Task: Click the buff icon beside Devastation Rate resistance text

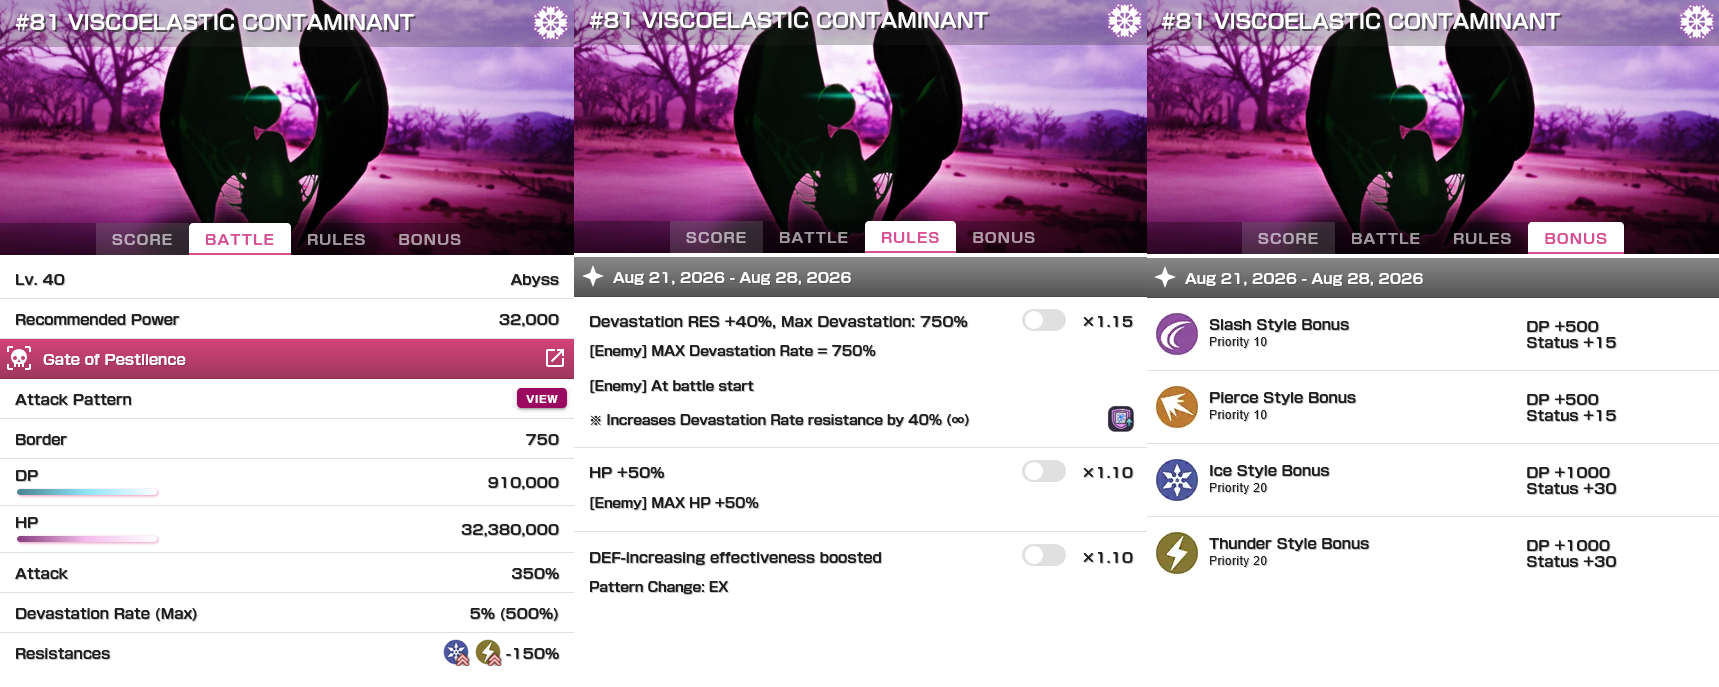Action: coord(1121,418)
